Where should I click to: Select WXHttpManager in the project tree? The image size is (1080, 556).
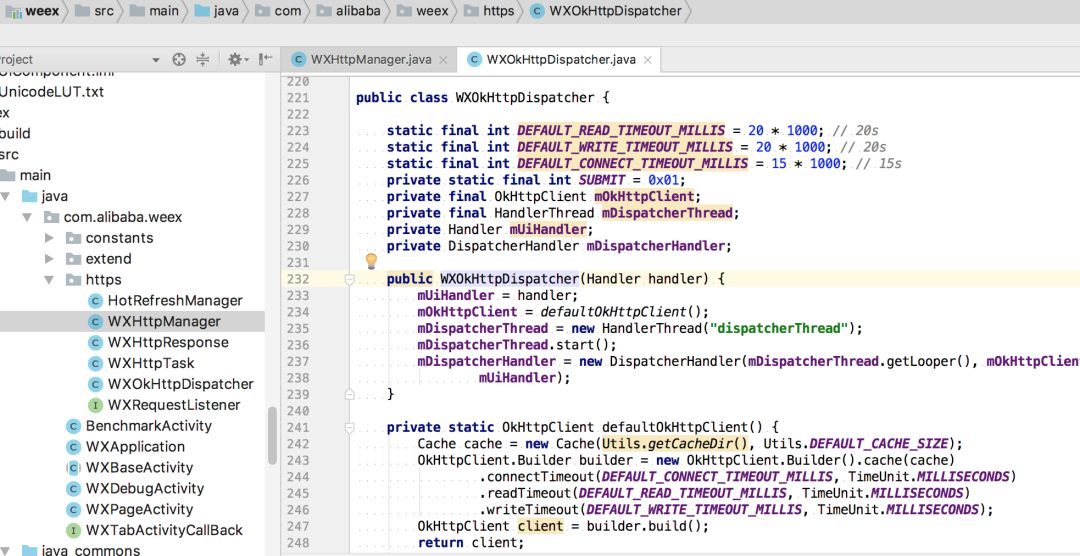[x=164, y=322]
